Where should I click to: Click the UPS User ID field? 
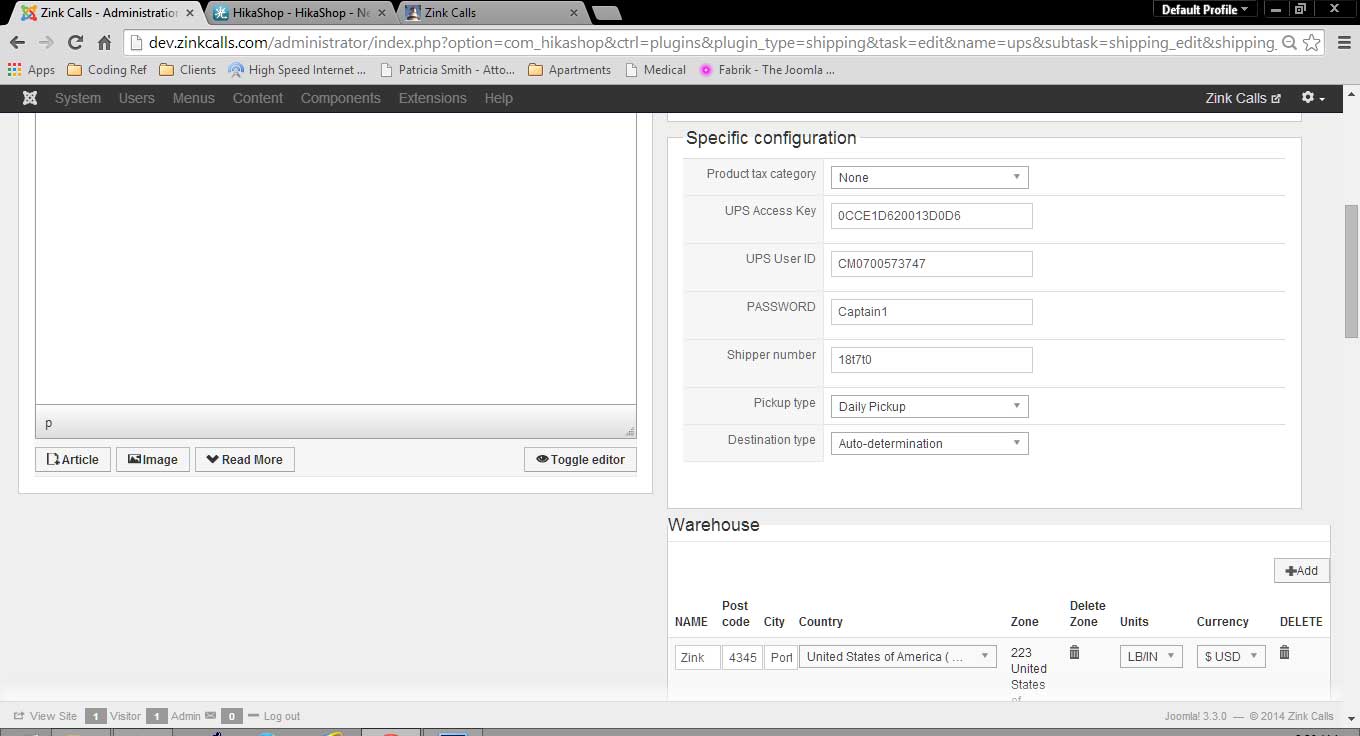pos(932,263)
